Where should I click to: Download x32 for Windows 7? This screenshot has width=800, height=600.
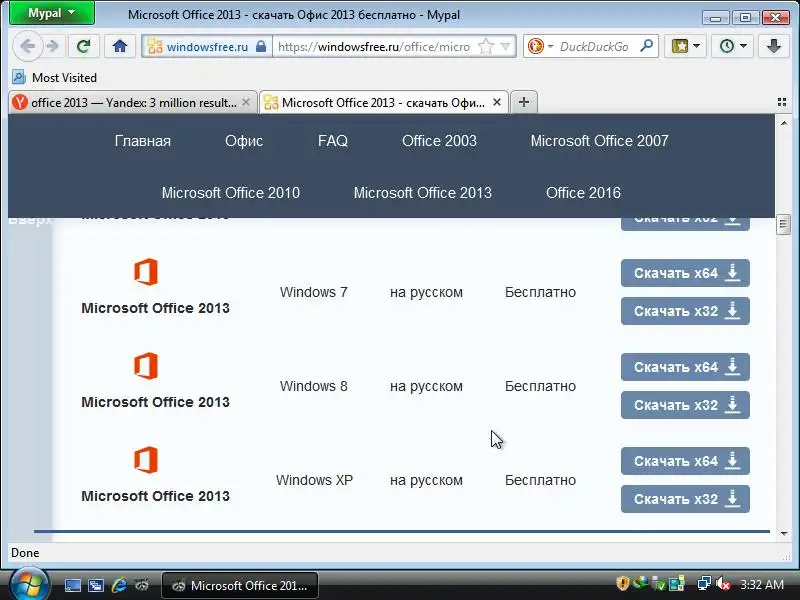tap(685, 311)
